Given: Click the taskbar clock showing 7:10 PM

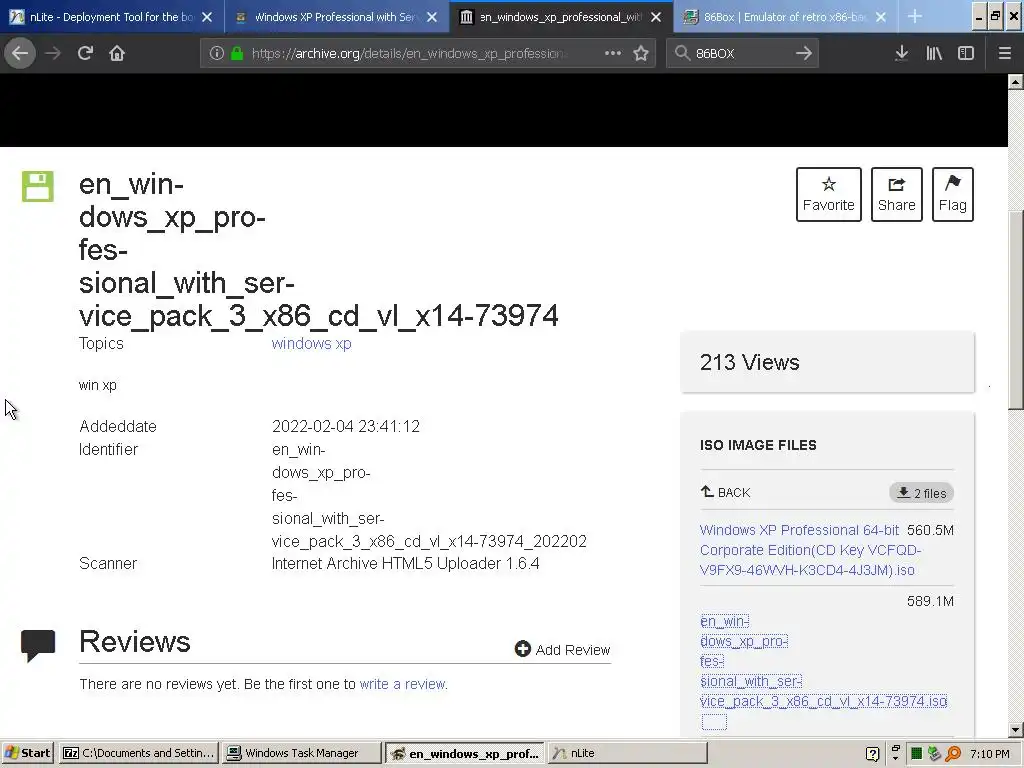Looking at the screenshot, I should [x=989, y=754].
